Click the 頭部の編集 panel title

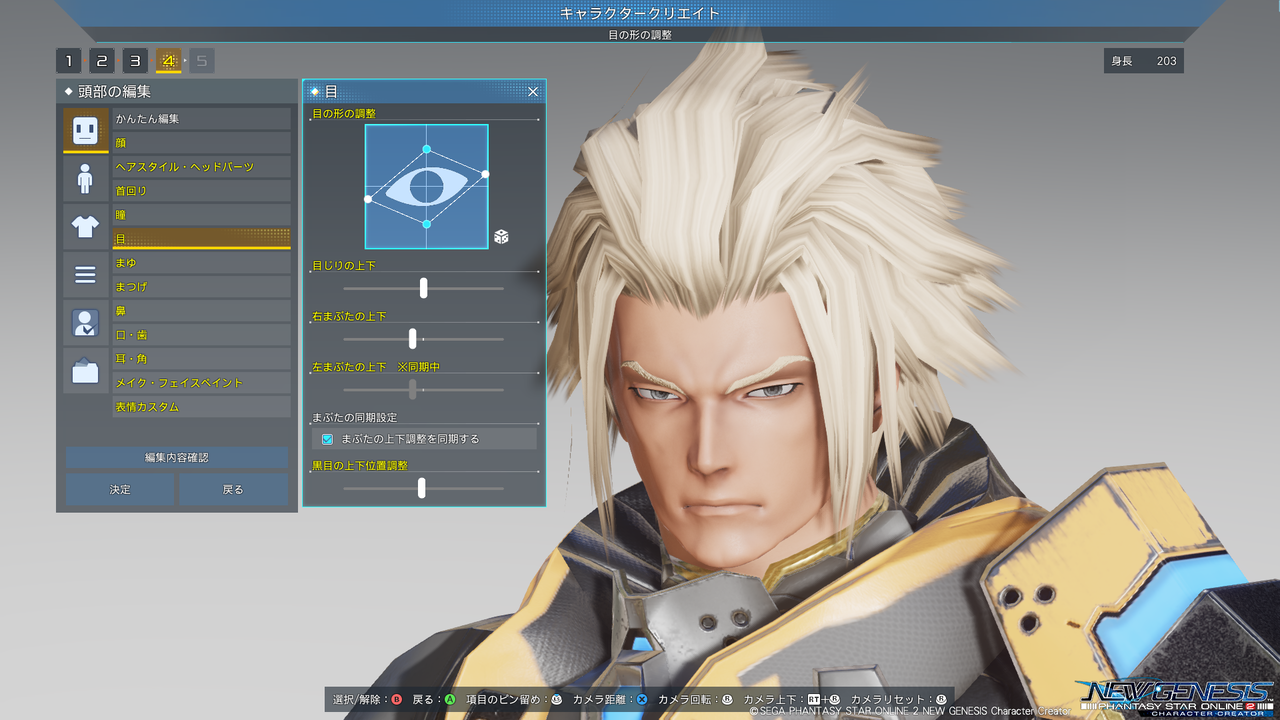(x=114, y=91)
